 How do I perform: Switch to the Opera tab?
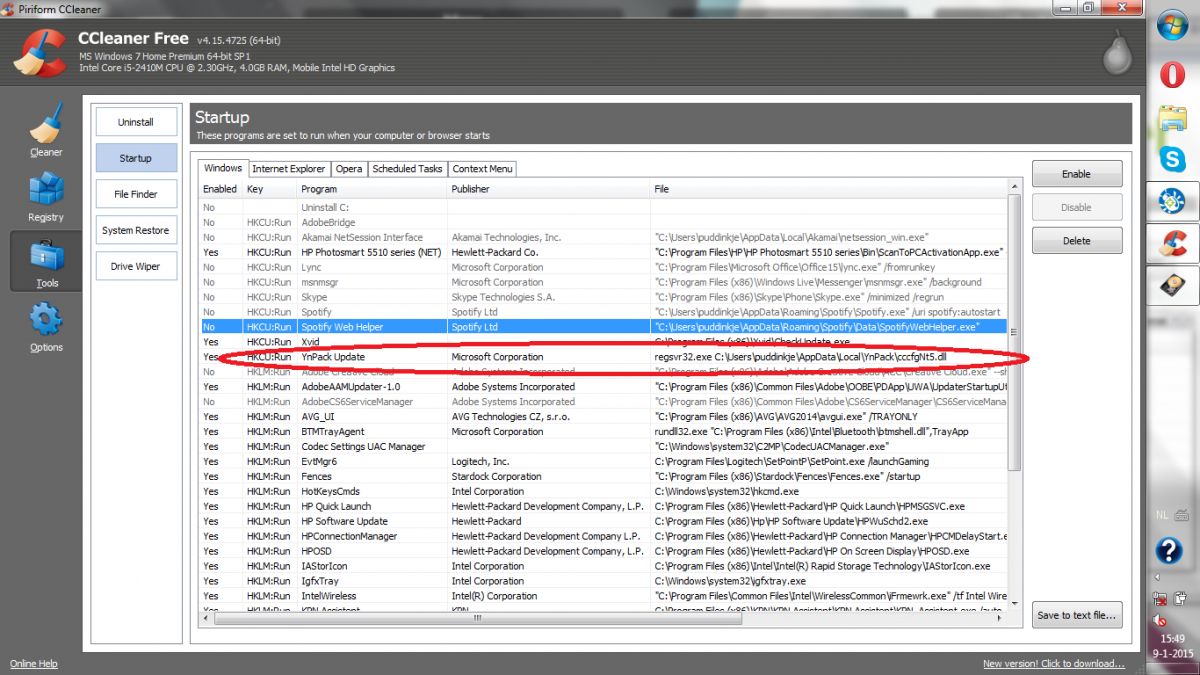pyautogui.click(x=349, y=169)
